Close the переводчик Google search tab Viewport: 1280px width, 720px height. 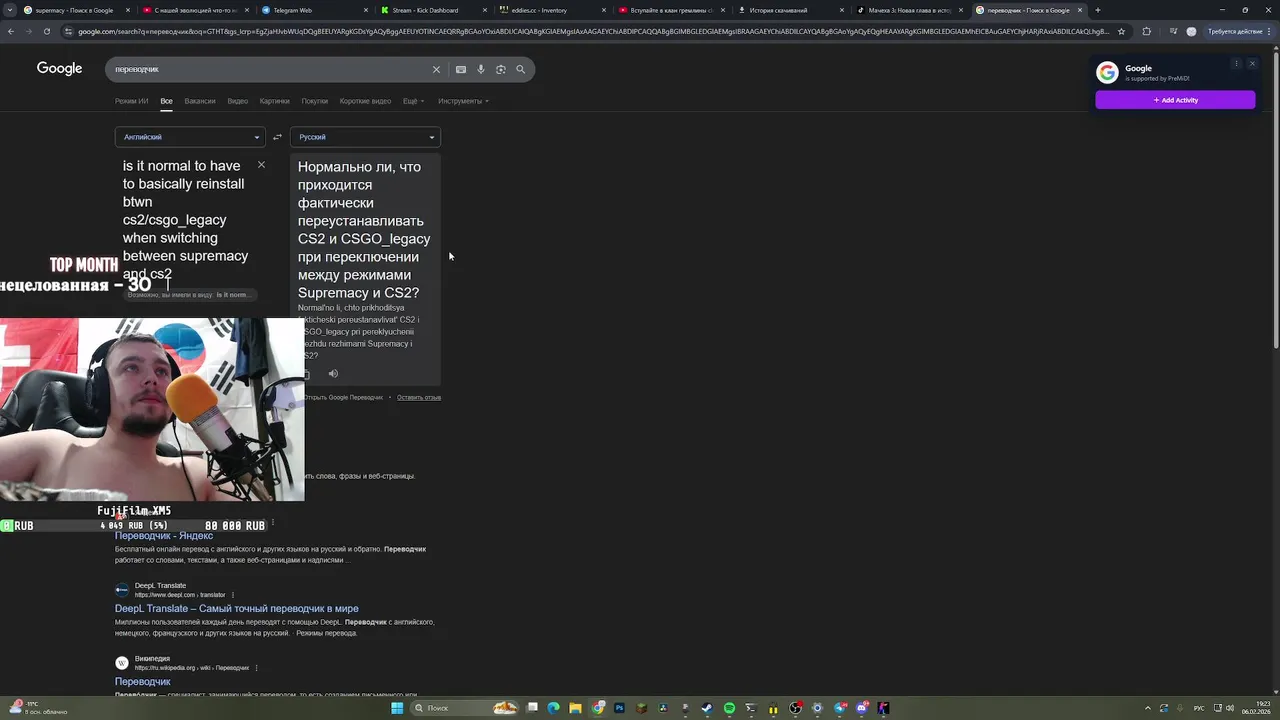[1080, 10]
